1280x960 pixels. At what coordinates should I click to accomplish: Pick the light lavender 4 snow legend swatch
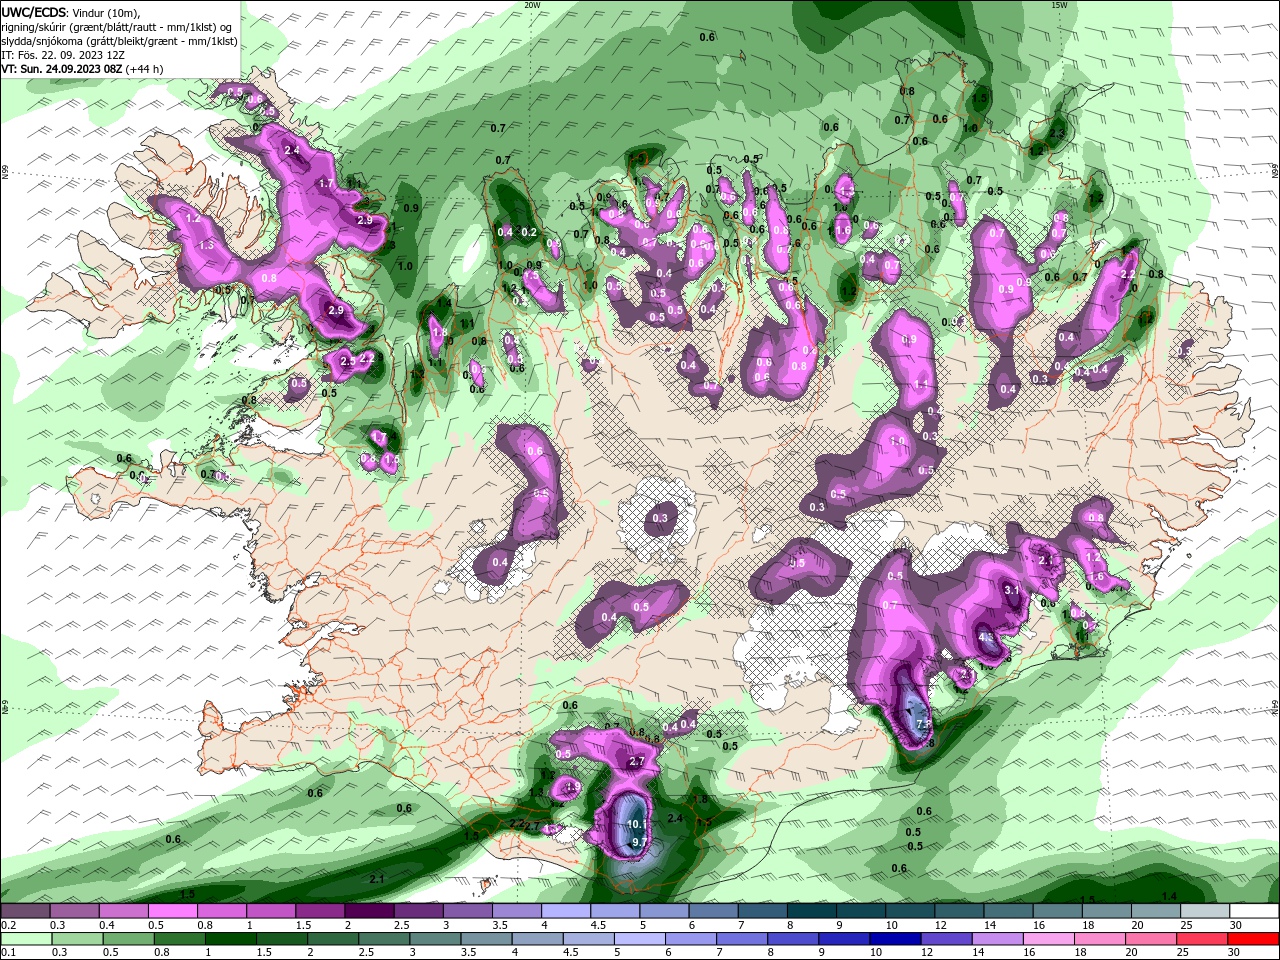click(x=565, y=911)
